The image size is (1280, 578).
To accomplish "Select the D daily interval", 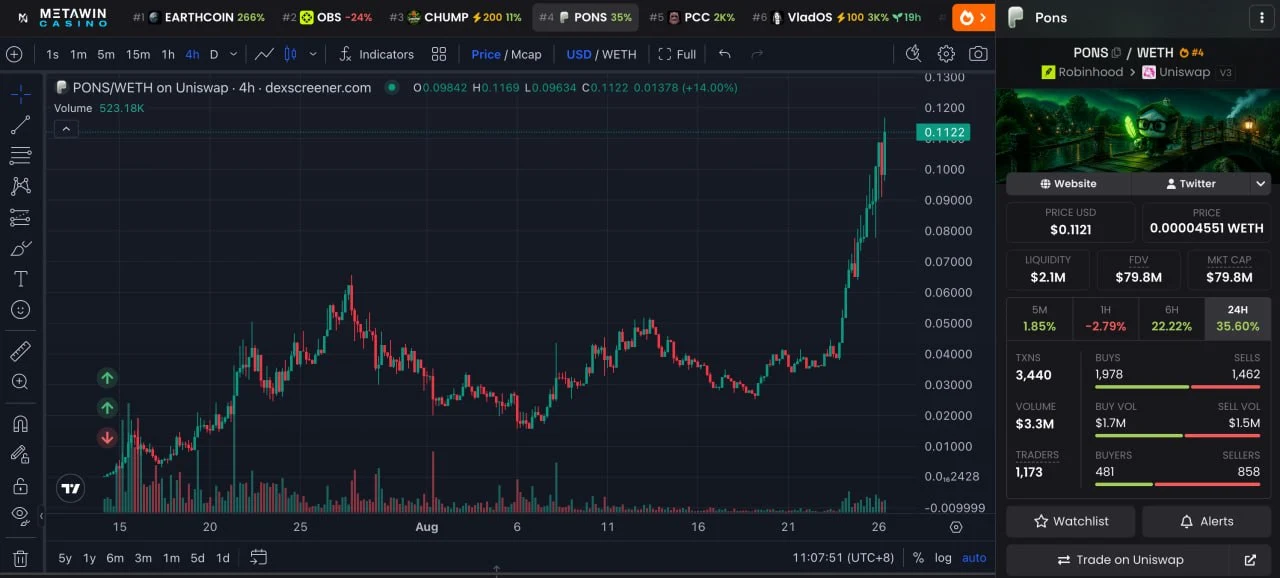I will (x=214, y=54).
